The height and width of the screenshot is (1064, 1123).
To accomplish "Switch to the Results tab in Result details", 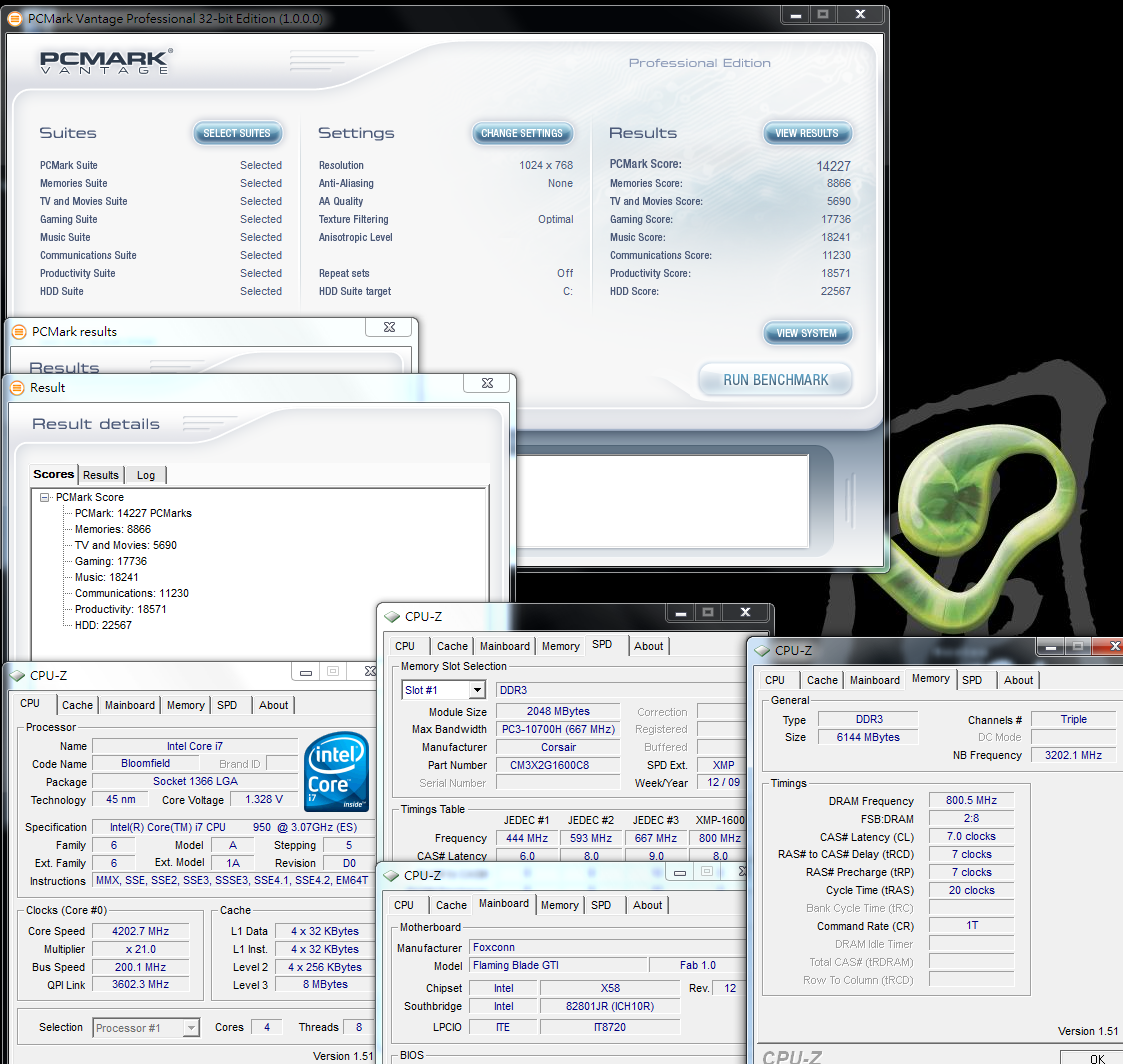I will pyautogui.click(x=101, y=475).
